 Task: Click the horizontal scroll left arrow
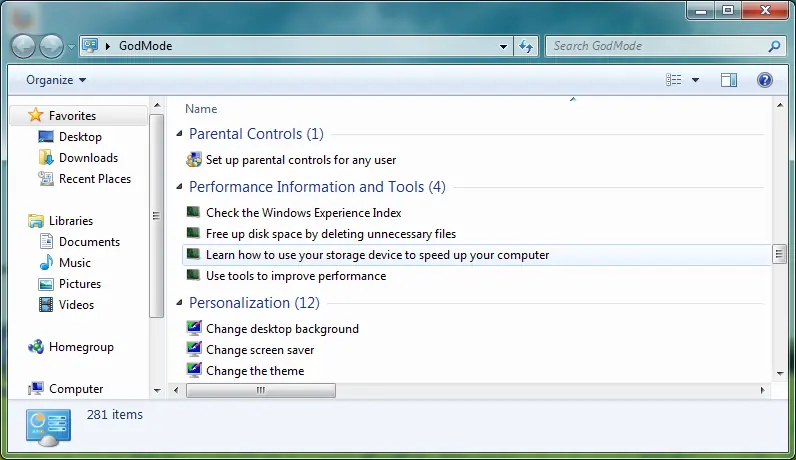176,390
